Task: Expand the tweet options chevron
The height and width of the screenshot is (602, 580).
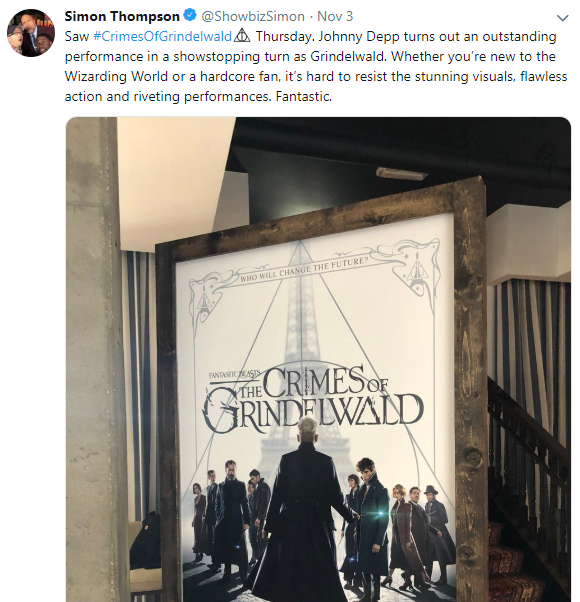Action: point(562,18)
